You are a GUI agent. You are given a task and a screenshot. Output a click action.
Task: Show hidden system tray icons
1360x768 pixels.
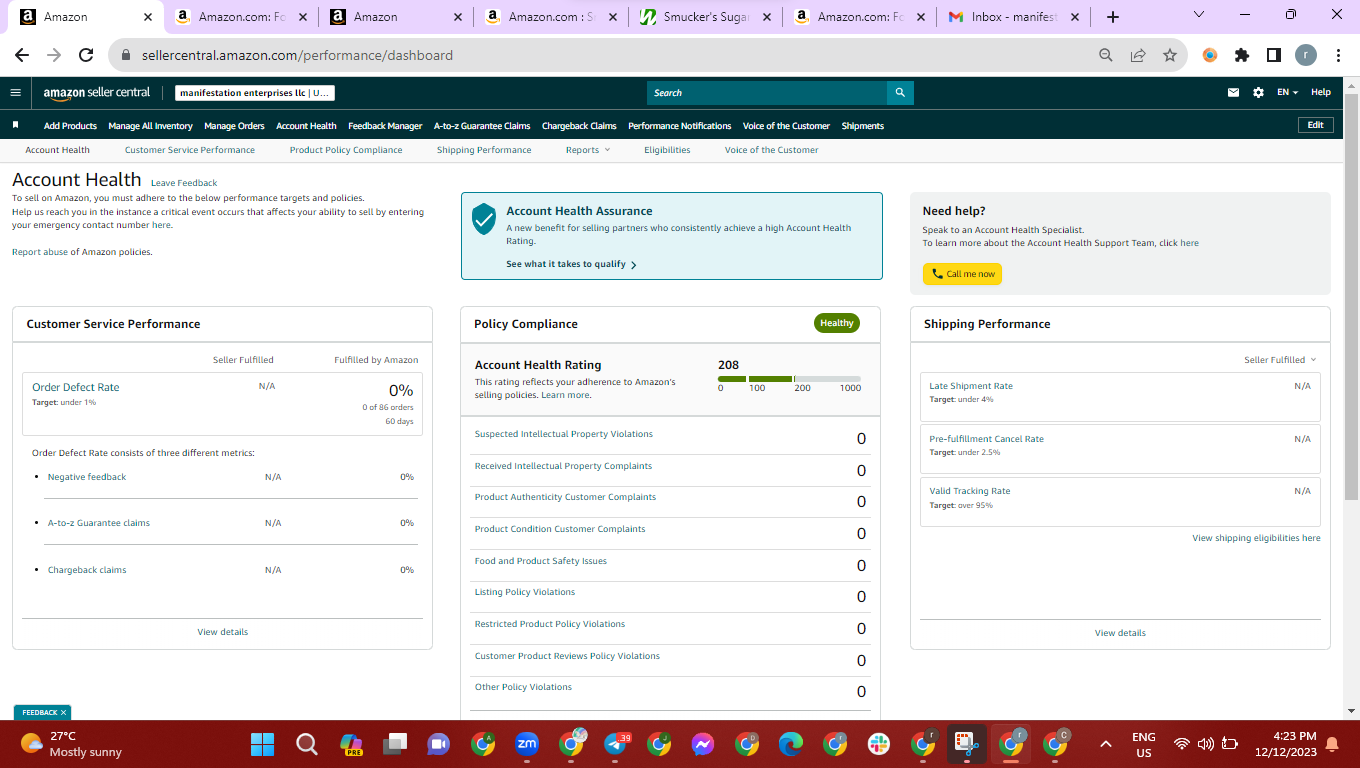coord(1105,744)
